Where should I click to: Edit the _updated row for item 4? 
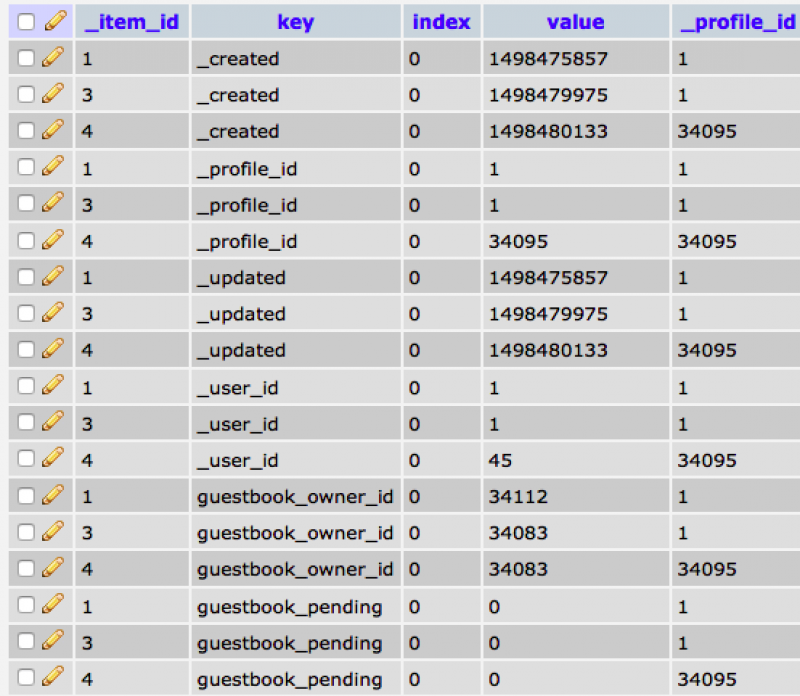(x=53, y=349)
